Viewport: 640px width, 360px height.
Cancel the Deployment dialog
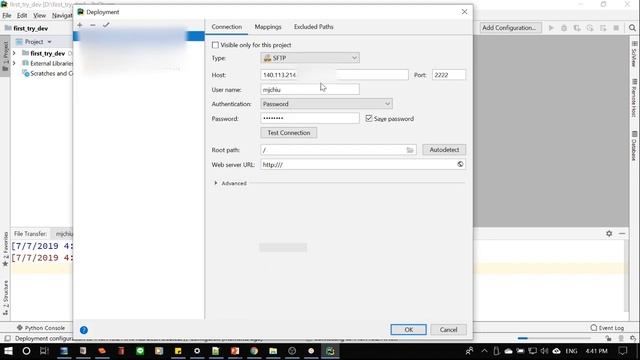[448, 329]
